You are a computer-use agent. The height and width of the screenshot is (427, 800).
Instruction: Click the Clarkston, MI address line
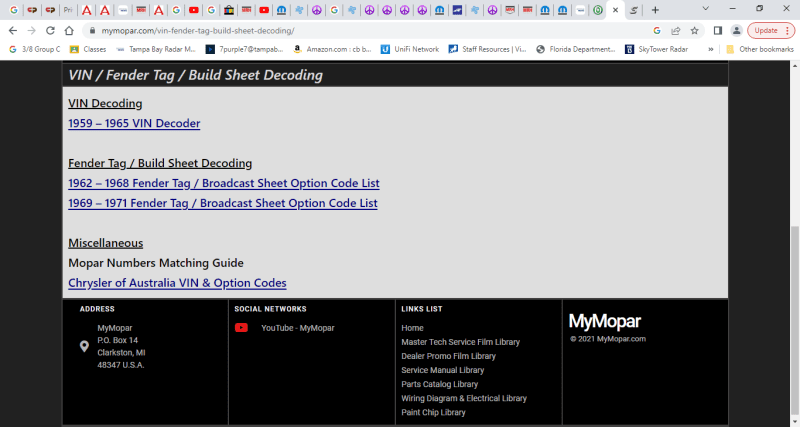(121, 353)
